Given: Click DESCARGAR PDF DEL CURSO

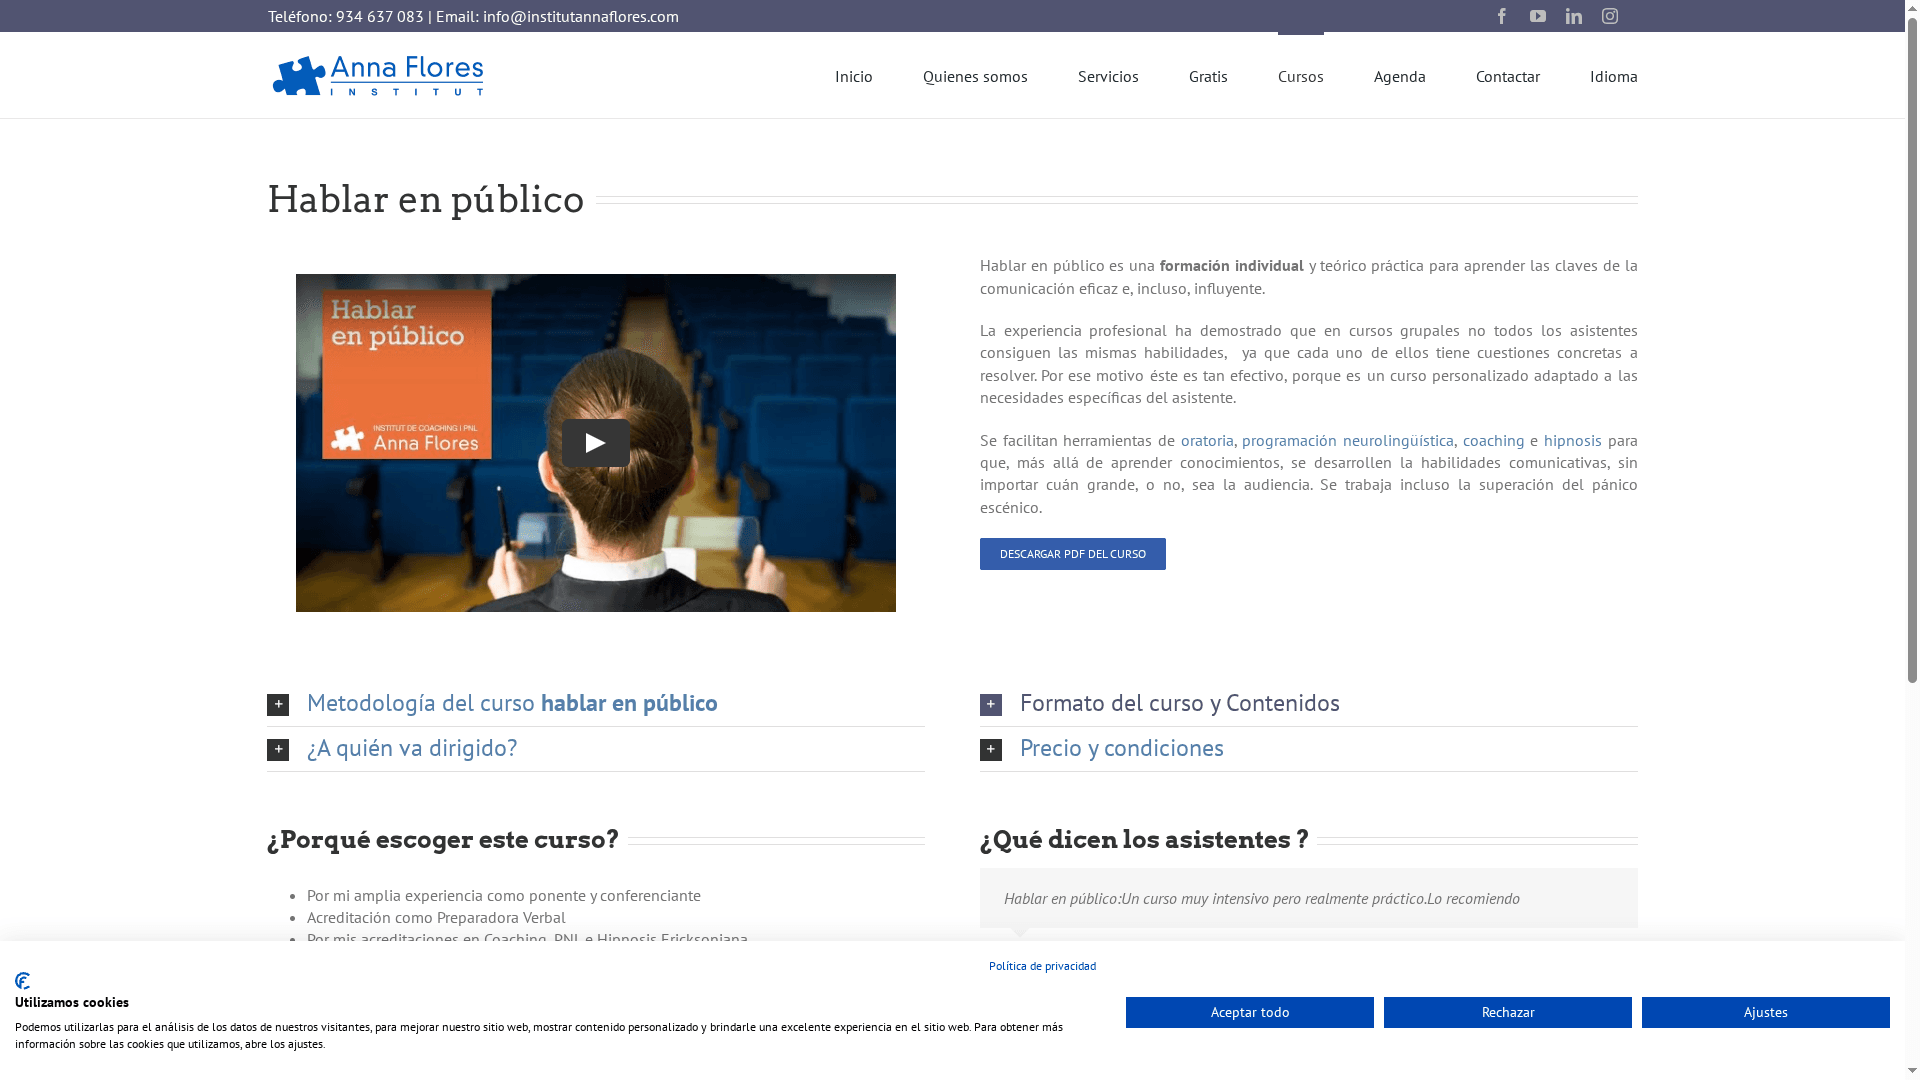Looking at the screenshot, I should tap(1072, 553).
